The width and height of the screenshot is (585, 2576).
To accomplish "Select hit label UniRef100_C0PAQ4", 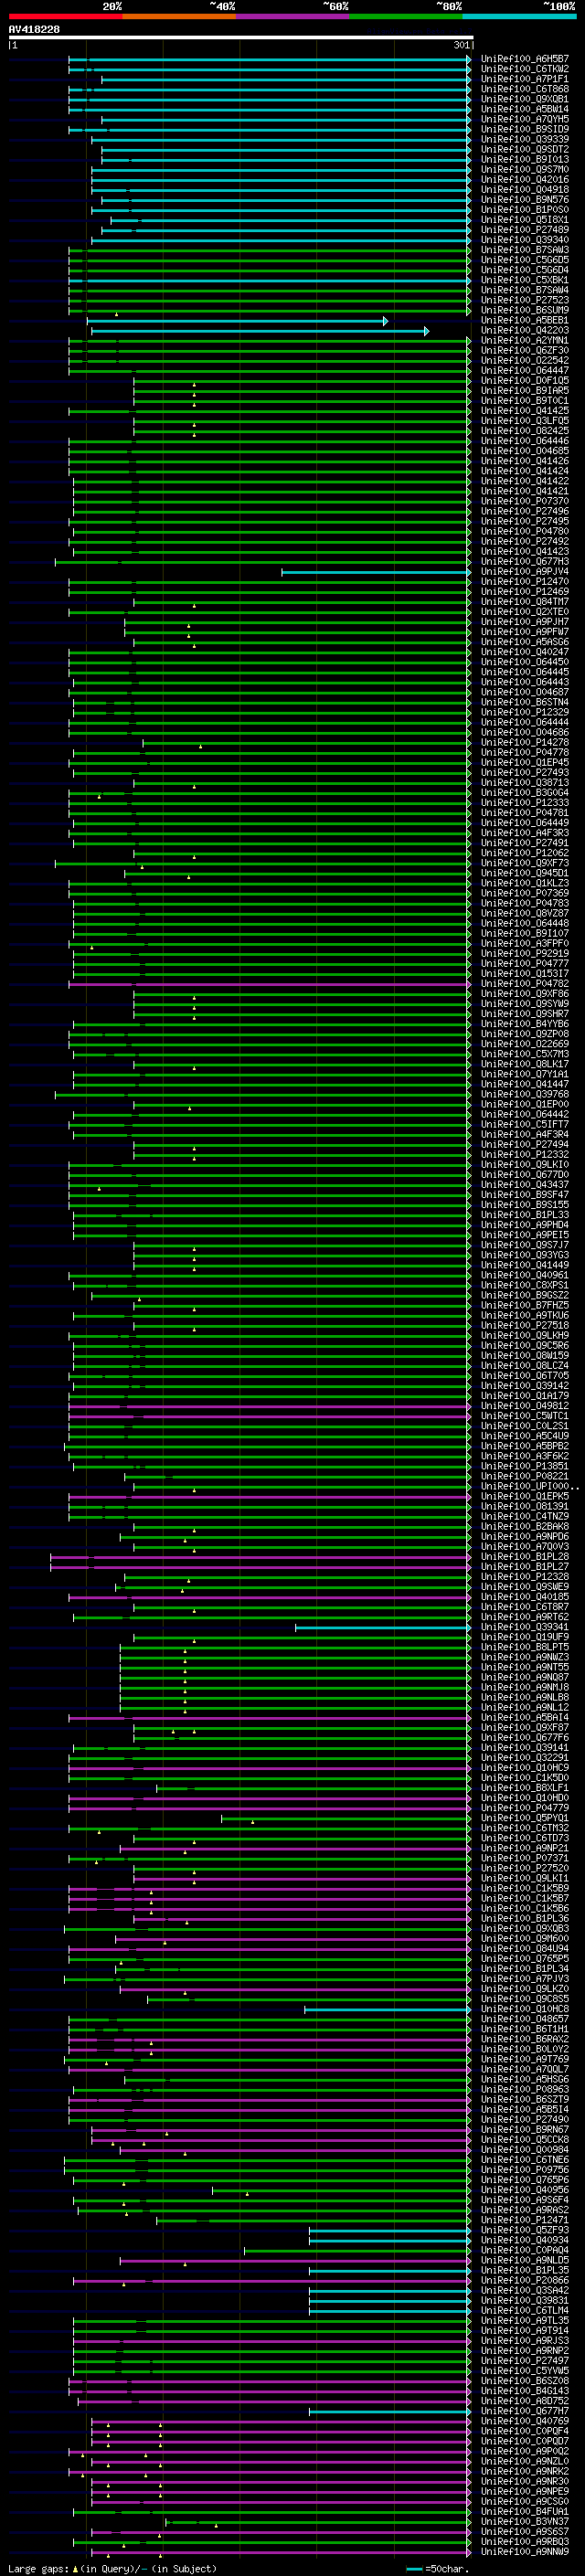I will pyautogui.click(x=525, y=2250).
